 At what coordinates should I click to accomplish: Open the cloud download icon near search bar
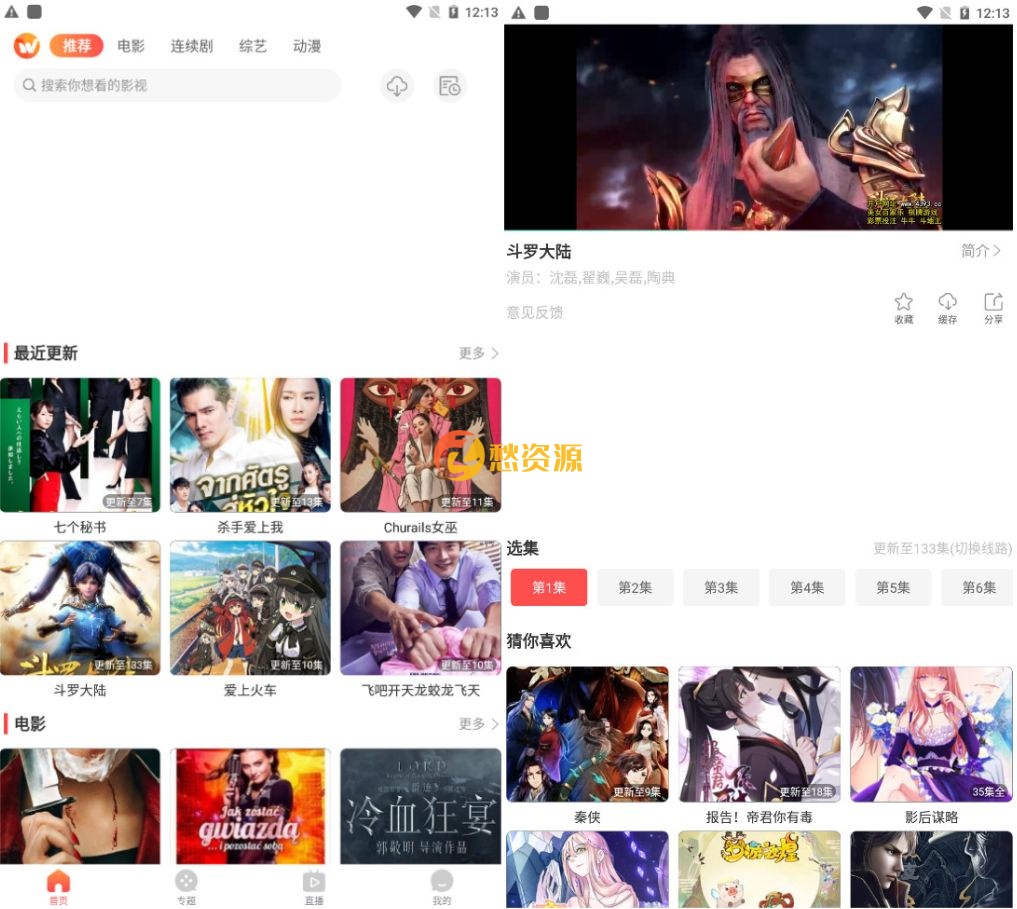click(397, 86)
